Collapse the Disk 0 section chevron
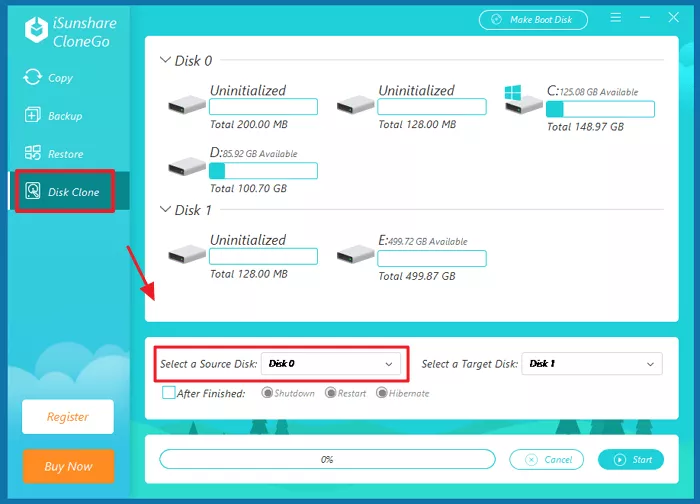The height and width of the screenshot is (504, 700). [165, 59]
